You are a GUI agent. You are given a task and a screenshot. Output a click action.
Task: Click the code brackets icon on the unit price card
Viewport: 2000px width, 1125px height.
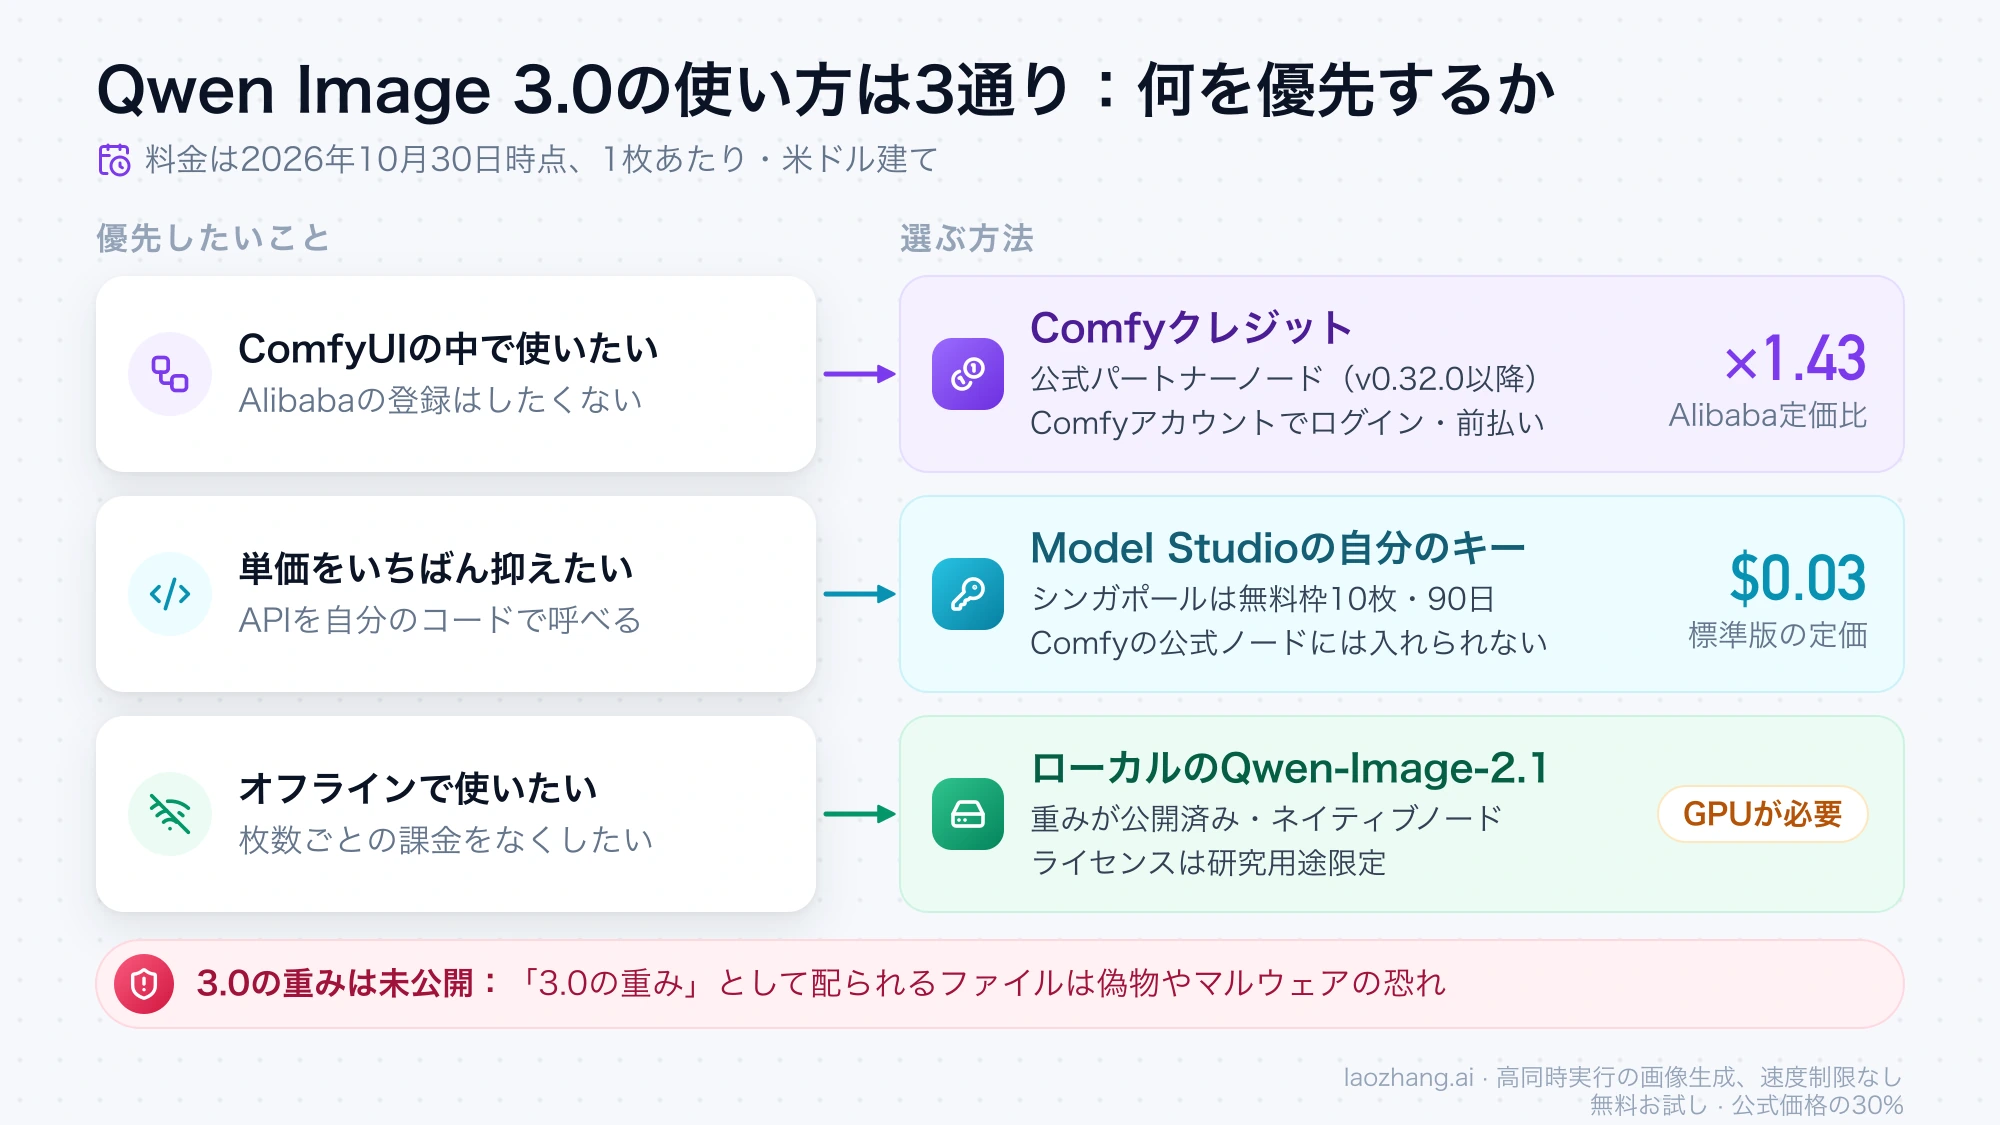170,594
